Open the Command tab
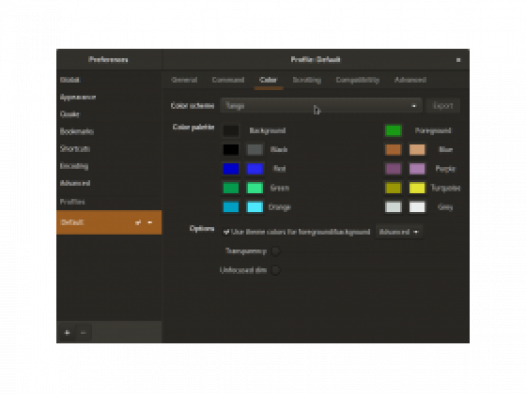This screenshot has height=394, width=526. (x=228, y=80)
